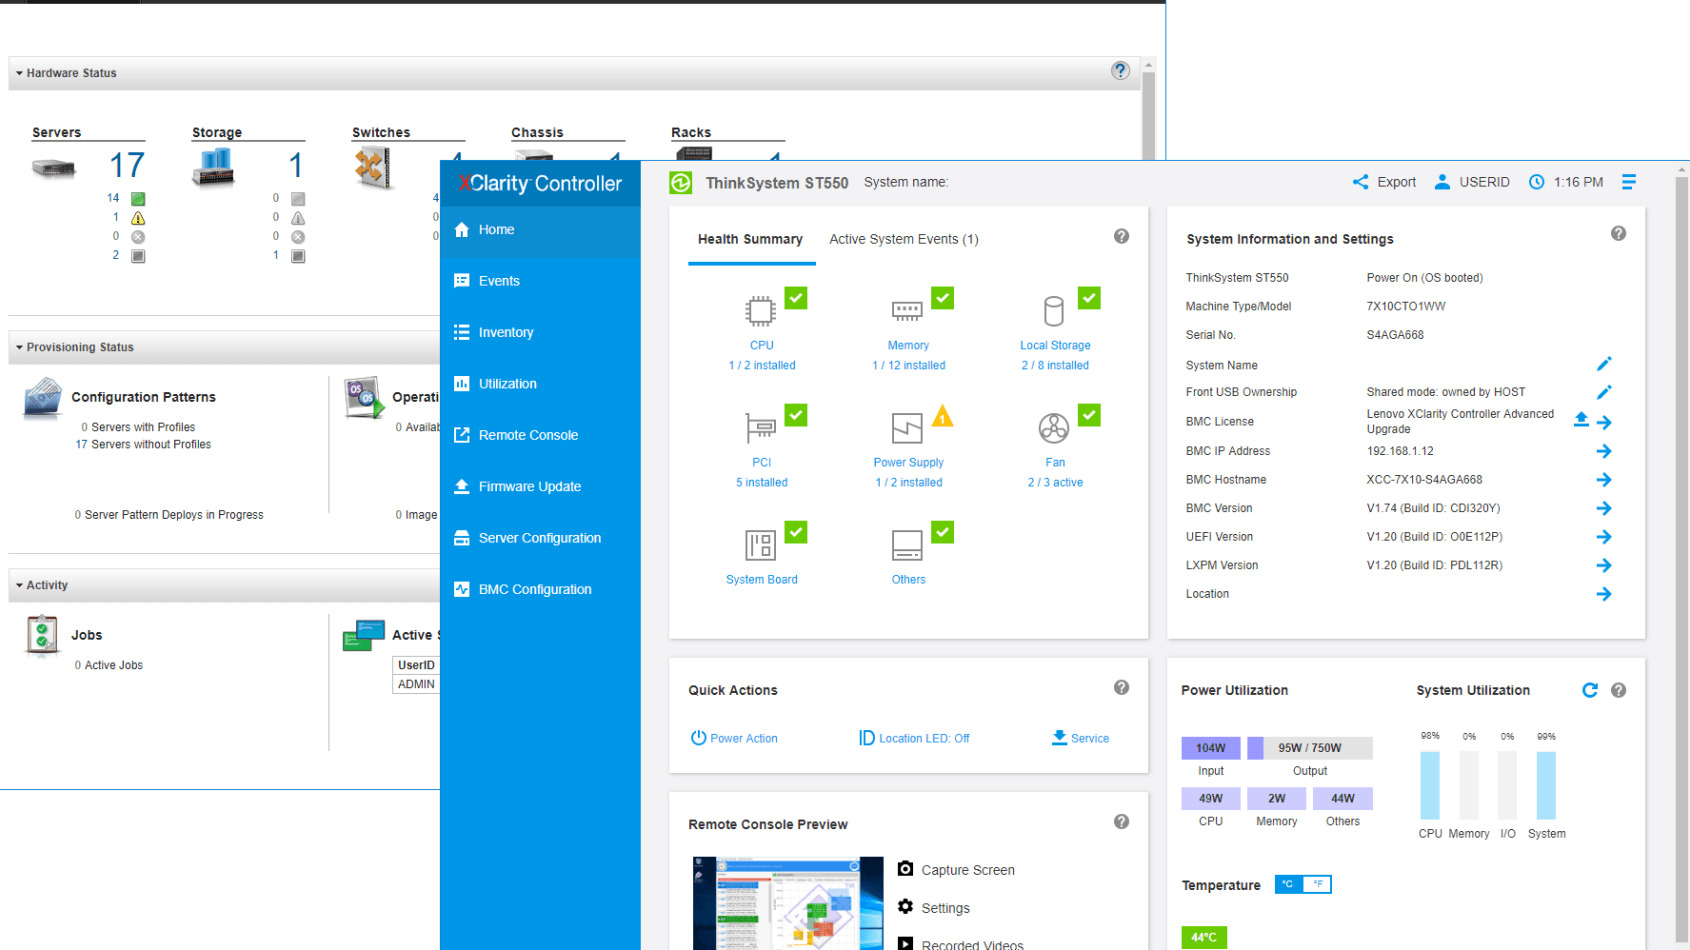The image size is (1690, 950).
Task: Click the BMC License upload icon
Action: click(x=1581, y=420)
